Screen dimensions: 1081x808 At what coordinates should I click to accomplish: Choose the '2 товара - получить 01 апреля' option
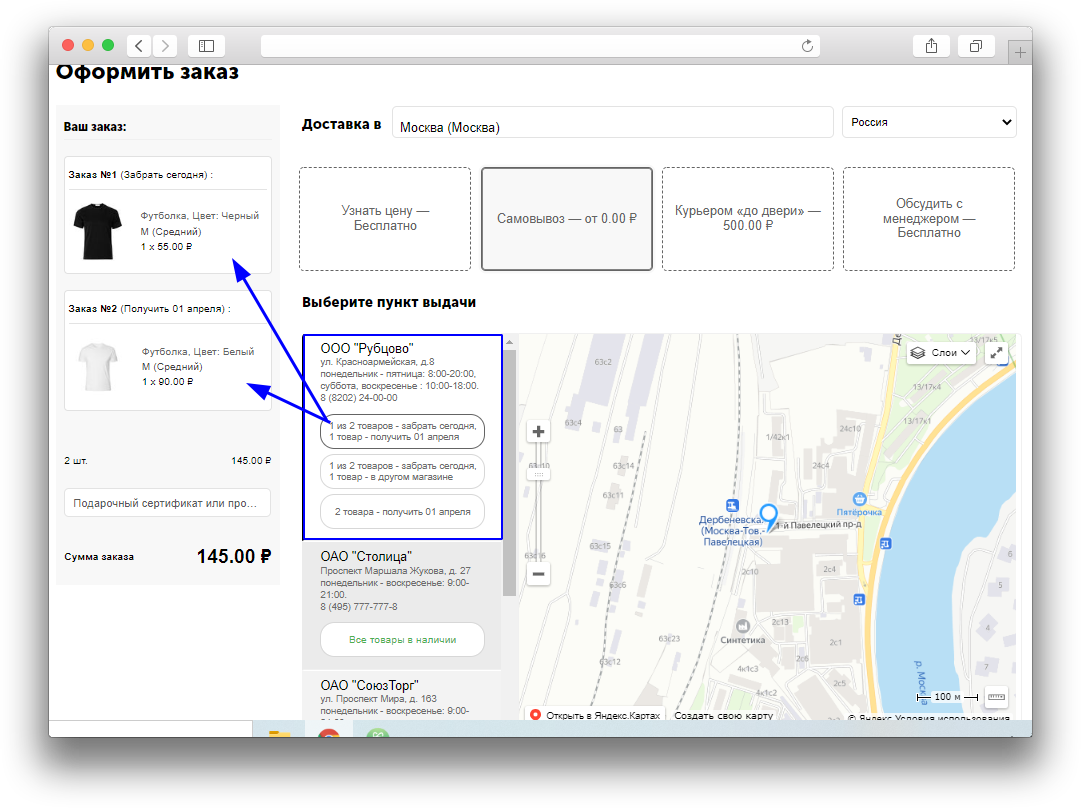pos(402,512)
